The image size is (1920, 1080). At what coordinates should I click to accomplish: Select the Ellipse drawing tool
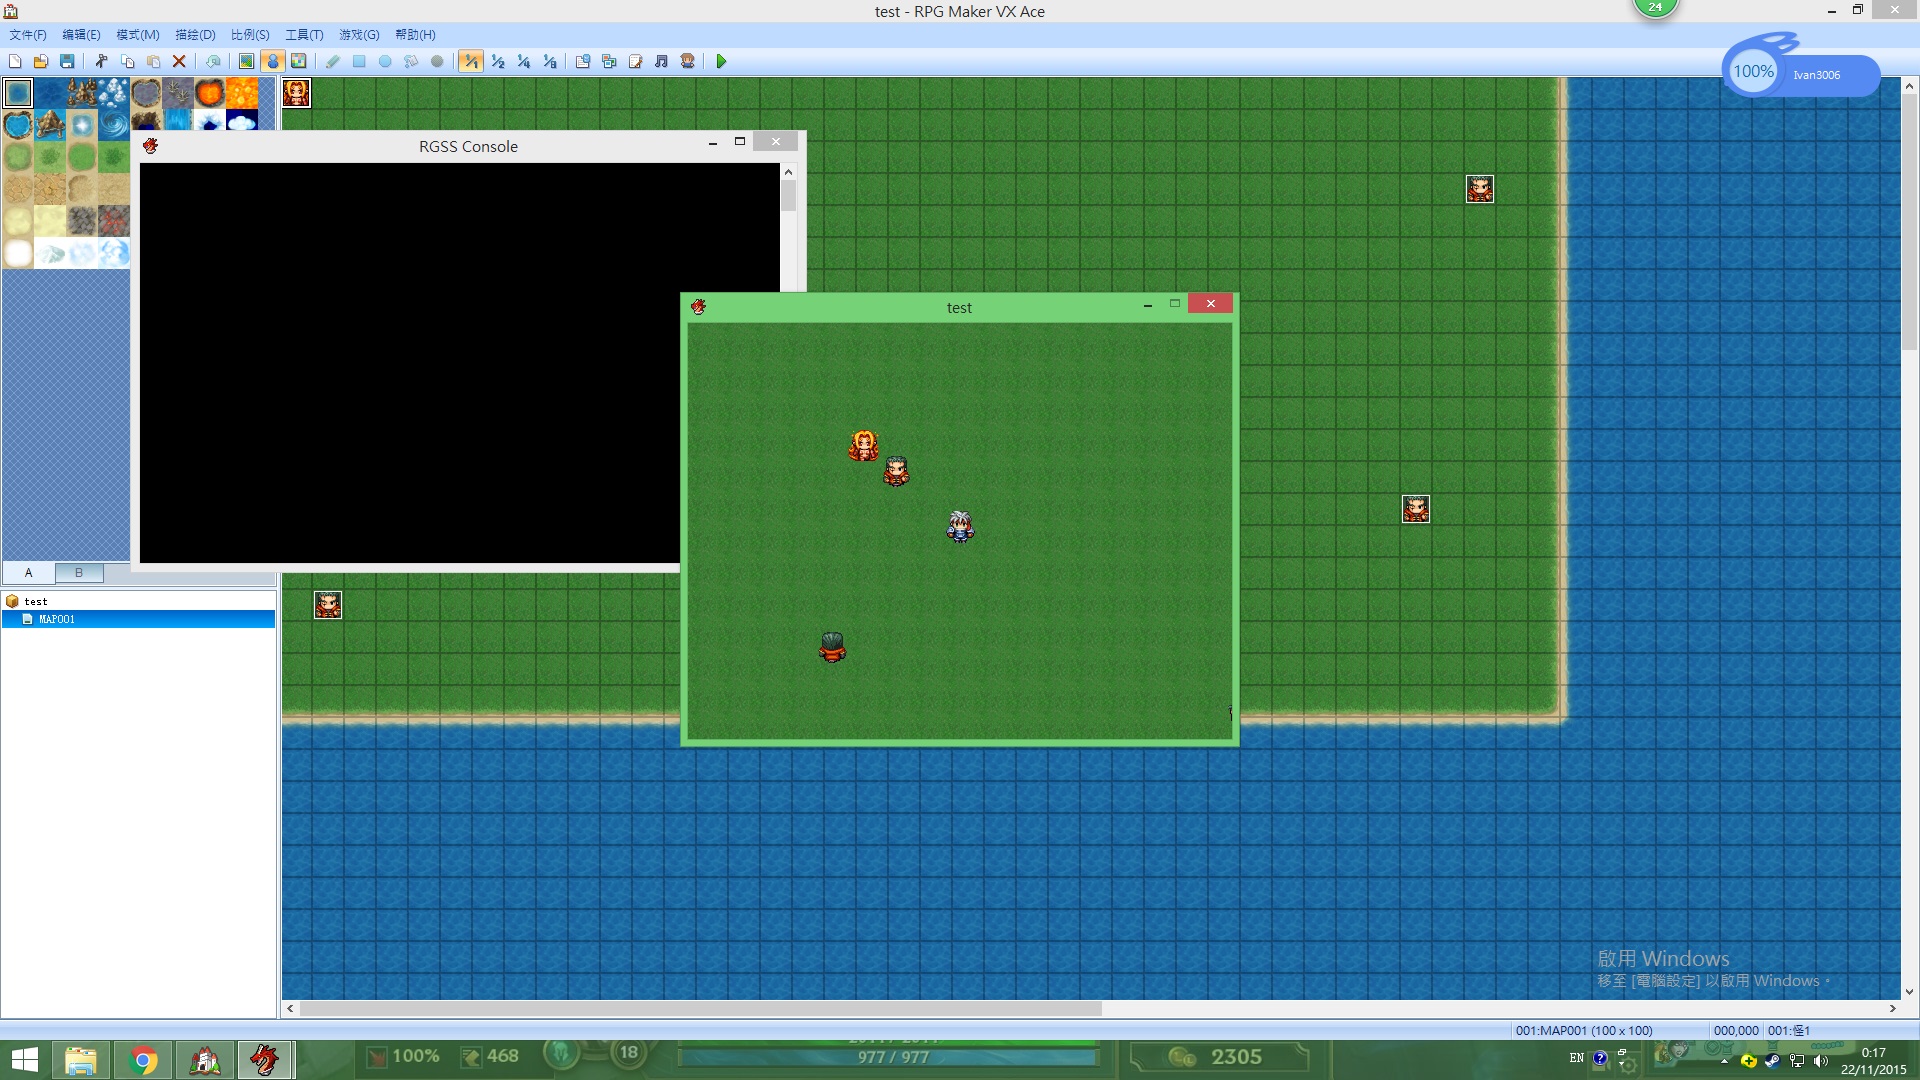(x=385, y=62)
